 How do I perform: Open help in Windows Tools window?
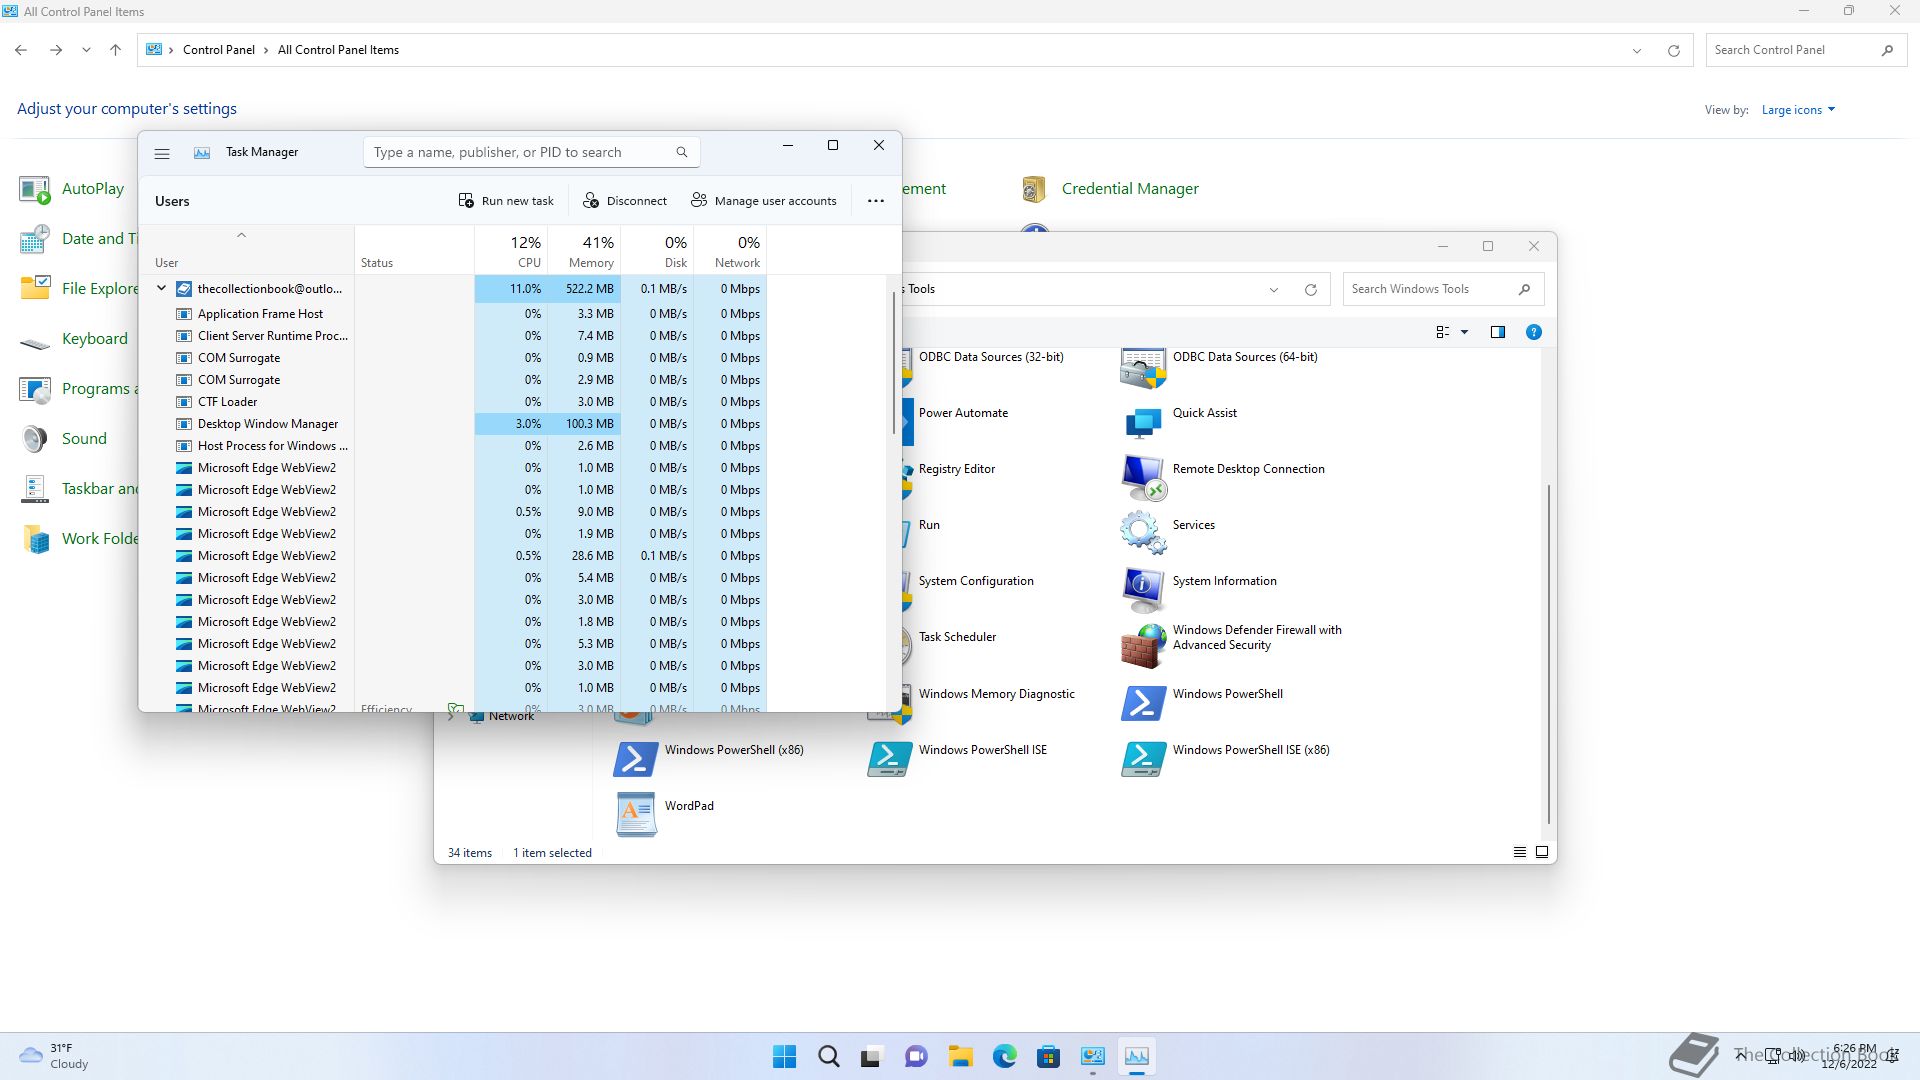coord(1534,332)
